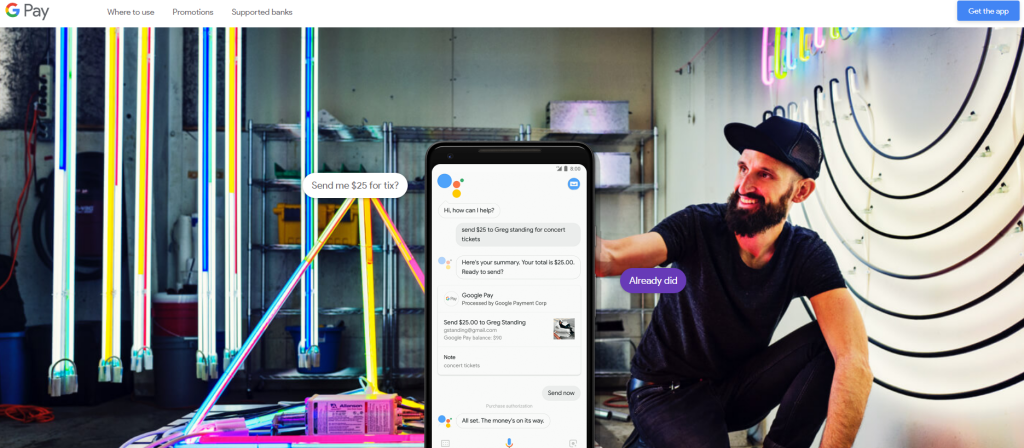The image size is (1024, 448).
Task: Click the phone status bar battery icon
Action: pos(565,168)
